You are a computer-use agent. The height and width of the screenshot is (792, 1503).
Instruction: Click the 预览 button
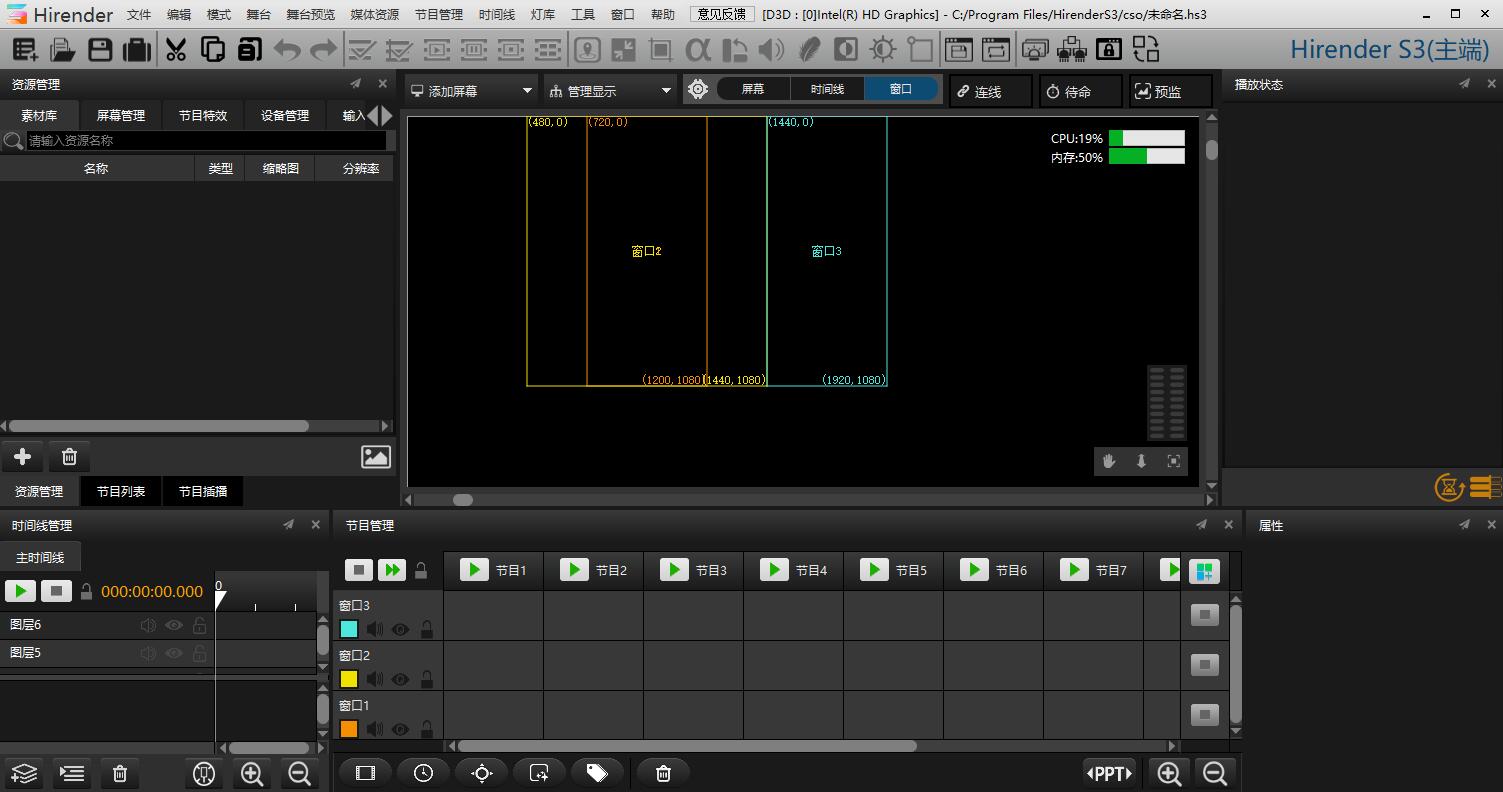coord(1170,91)
